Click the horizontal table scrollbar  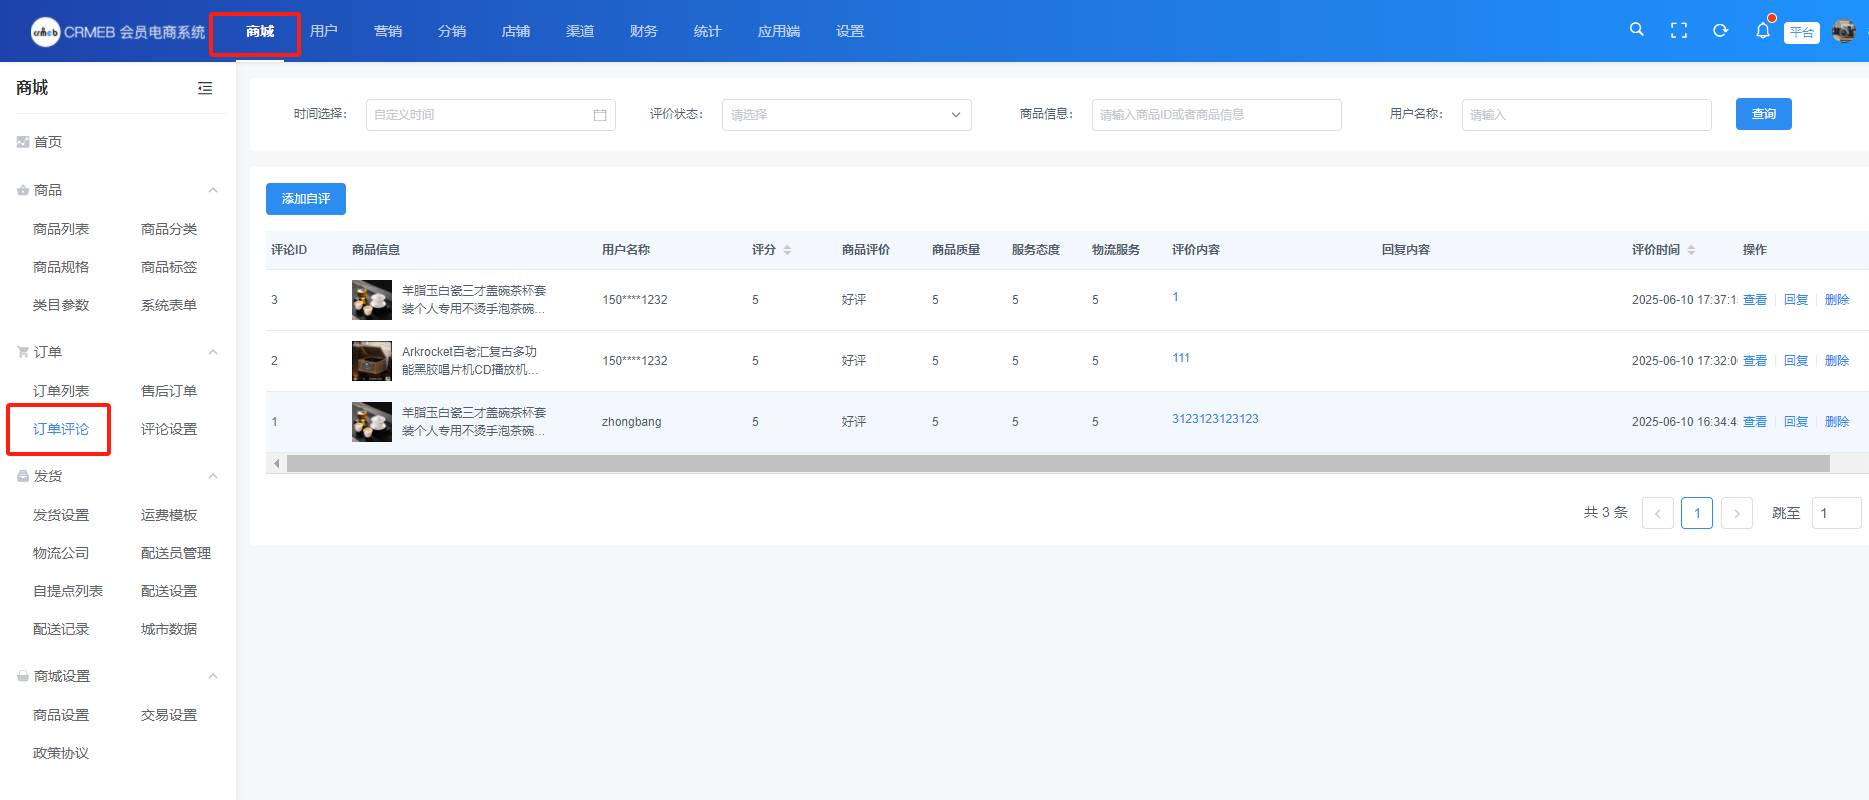(1057, 464)
